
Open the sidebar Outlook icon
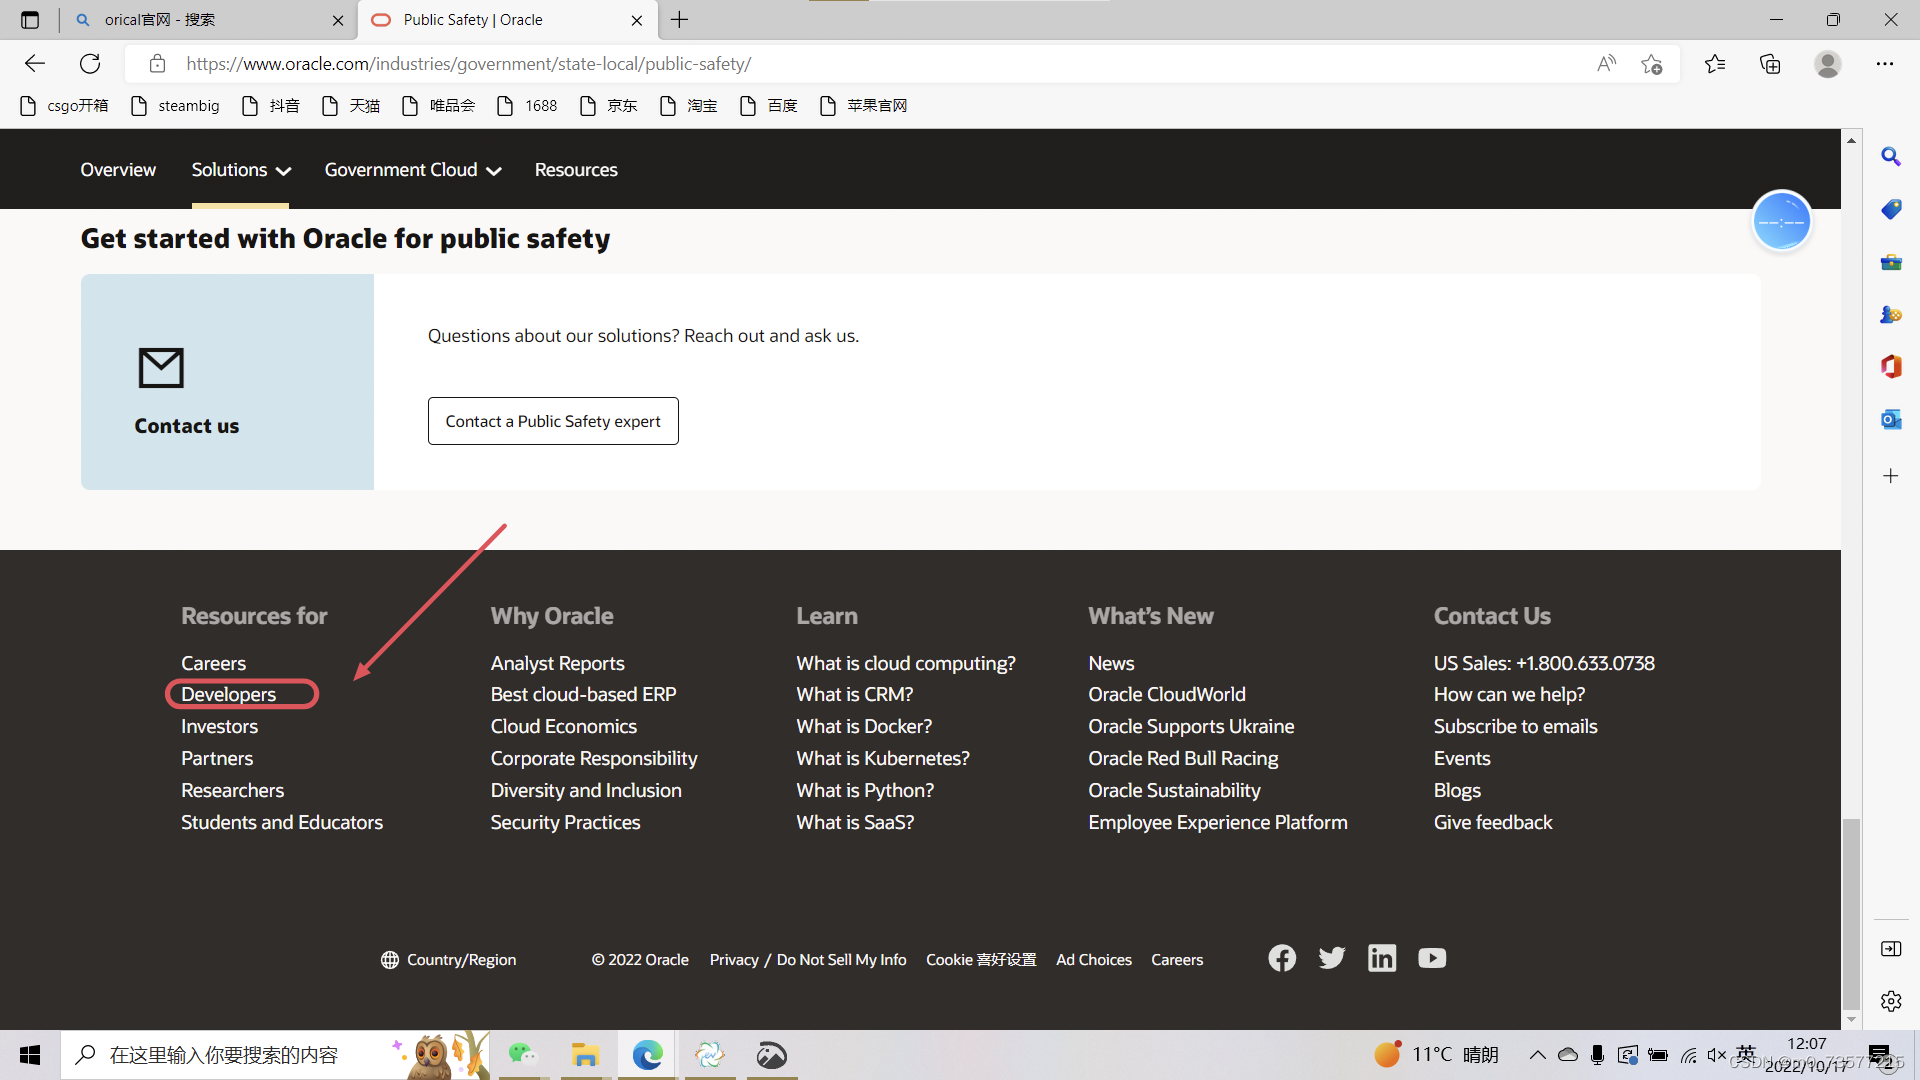[x=1890, y=419]
